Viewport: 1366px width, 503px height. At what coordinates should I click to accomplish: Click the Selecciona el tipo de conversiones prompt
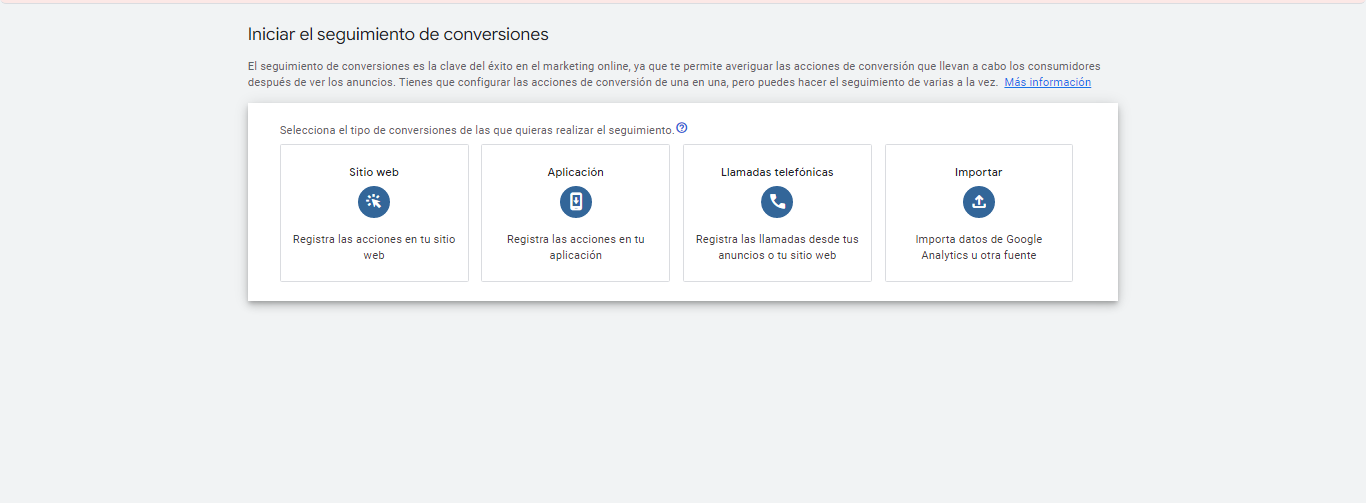pos(477,130)
